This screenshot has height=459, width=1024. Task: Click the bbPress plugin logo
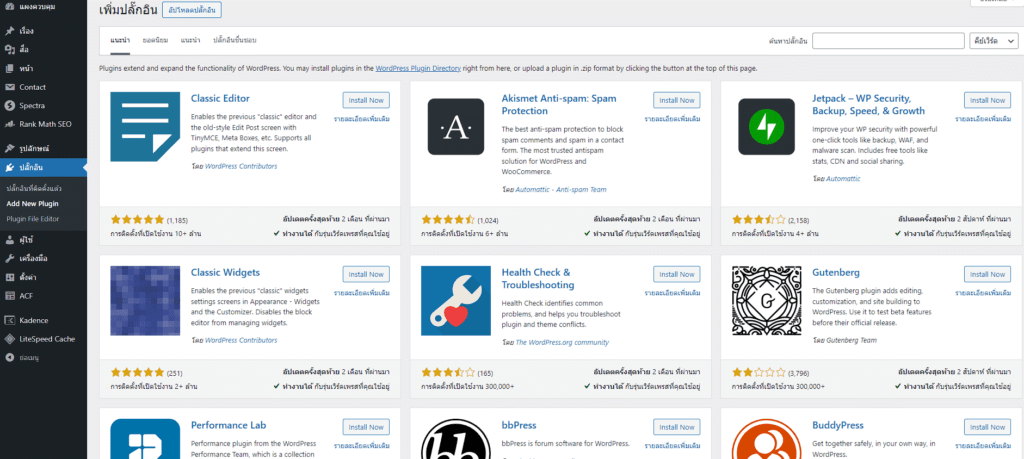tap(456, 439)
